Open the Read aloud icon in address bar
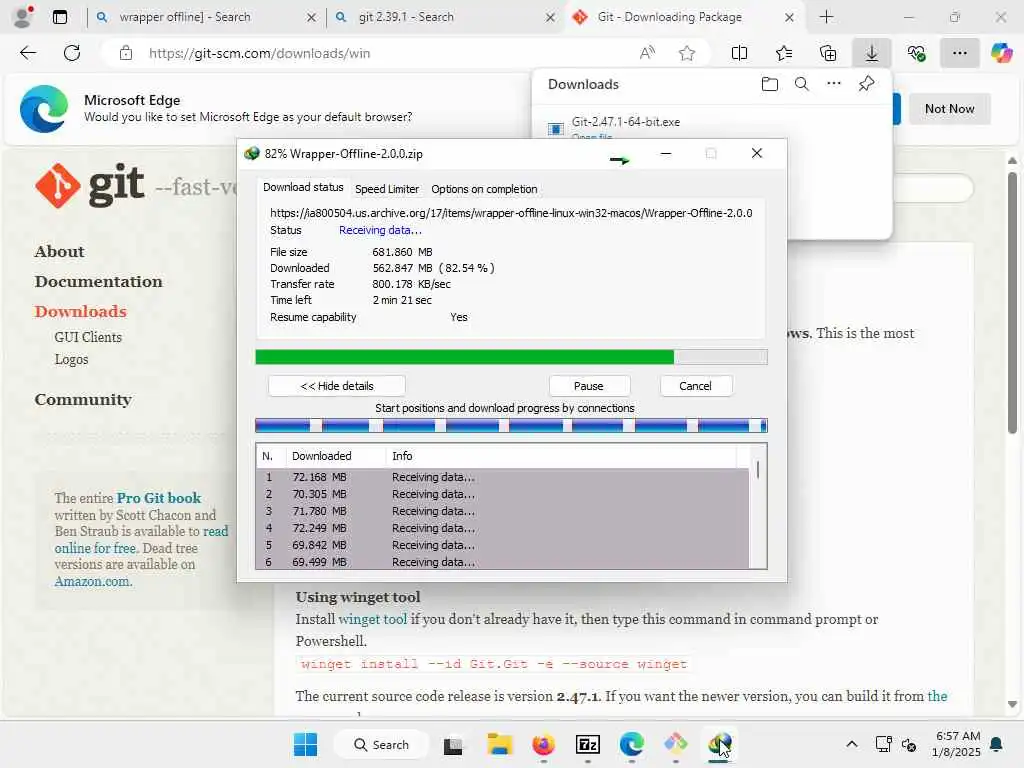The width and height of the screenshot is (1024, 768). click(647, 53)
